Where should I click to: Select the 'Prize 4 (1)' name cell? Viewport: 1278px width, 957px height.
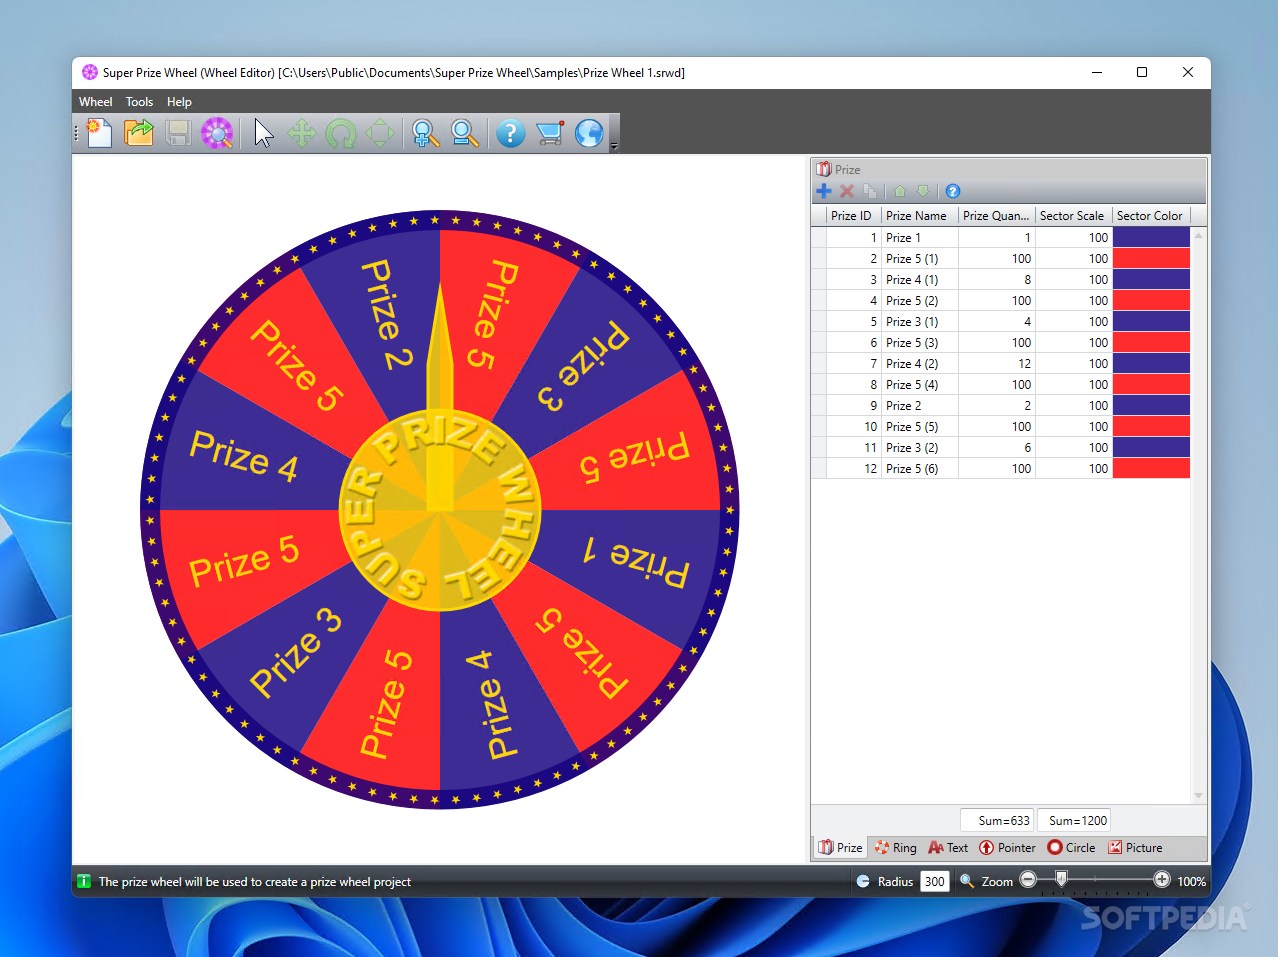(x=920, y=280)
